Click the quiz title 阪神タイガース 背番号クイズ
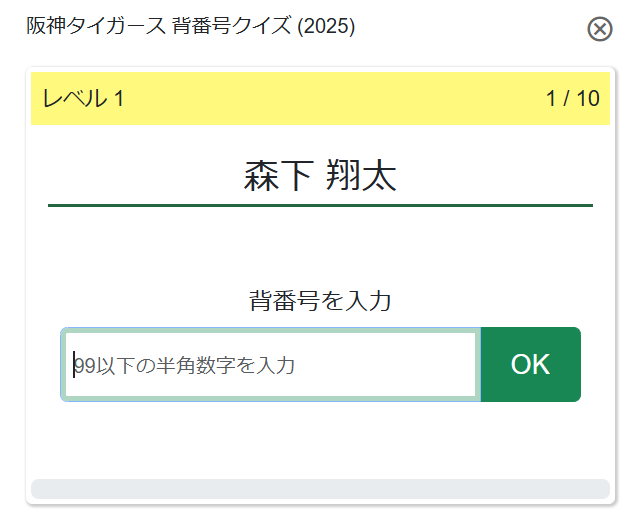The width and height of the screenshot is (640, 520). [190, 27]
